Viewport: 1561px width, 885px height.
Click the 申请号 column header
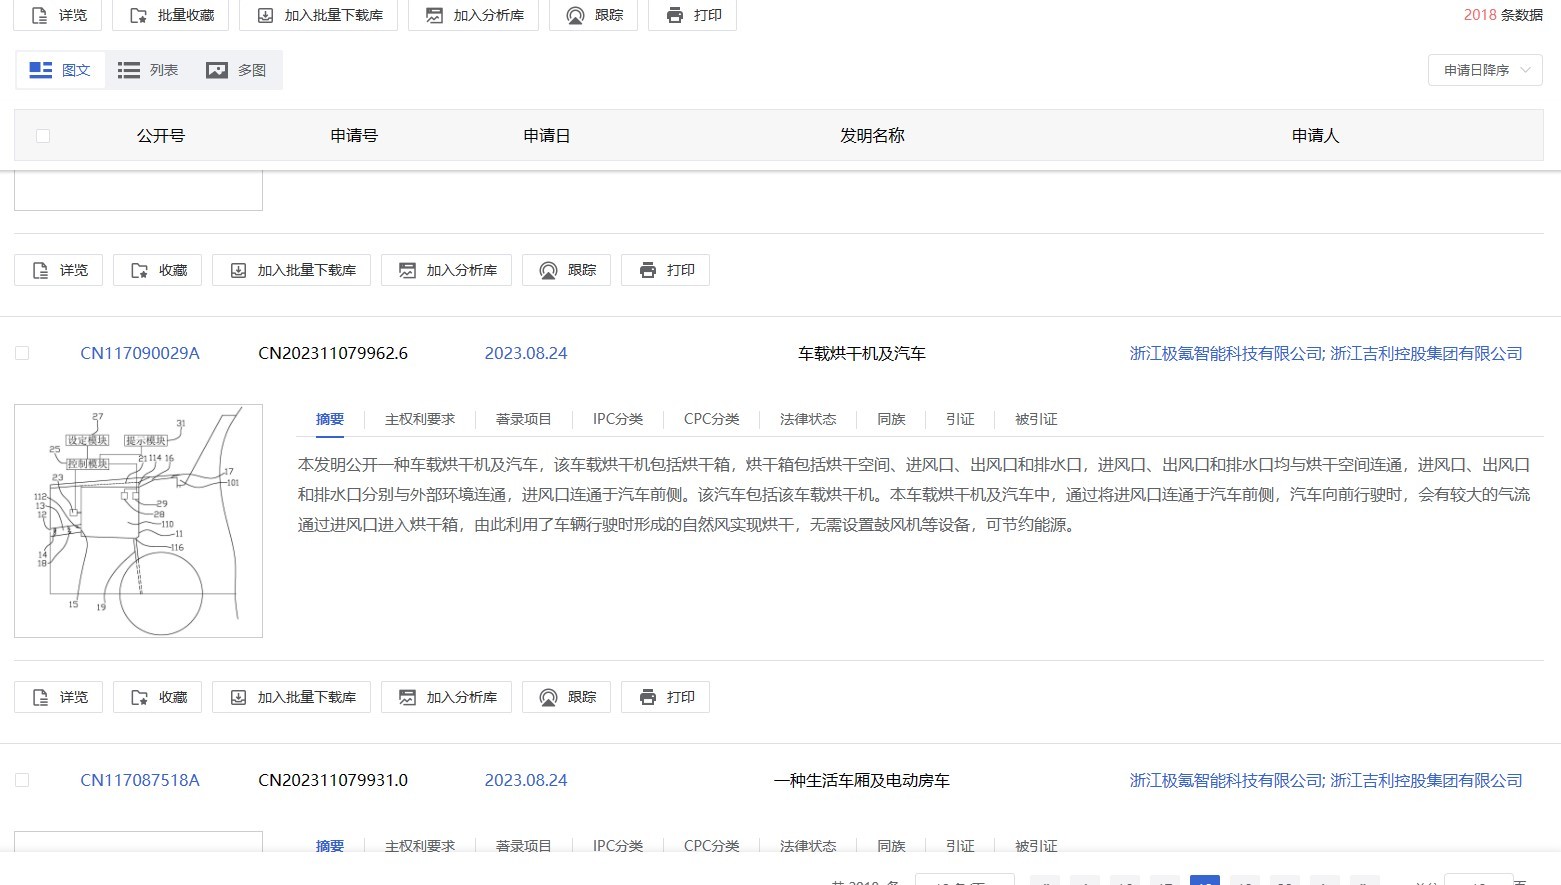click(354, 136)
